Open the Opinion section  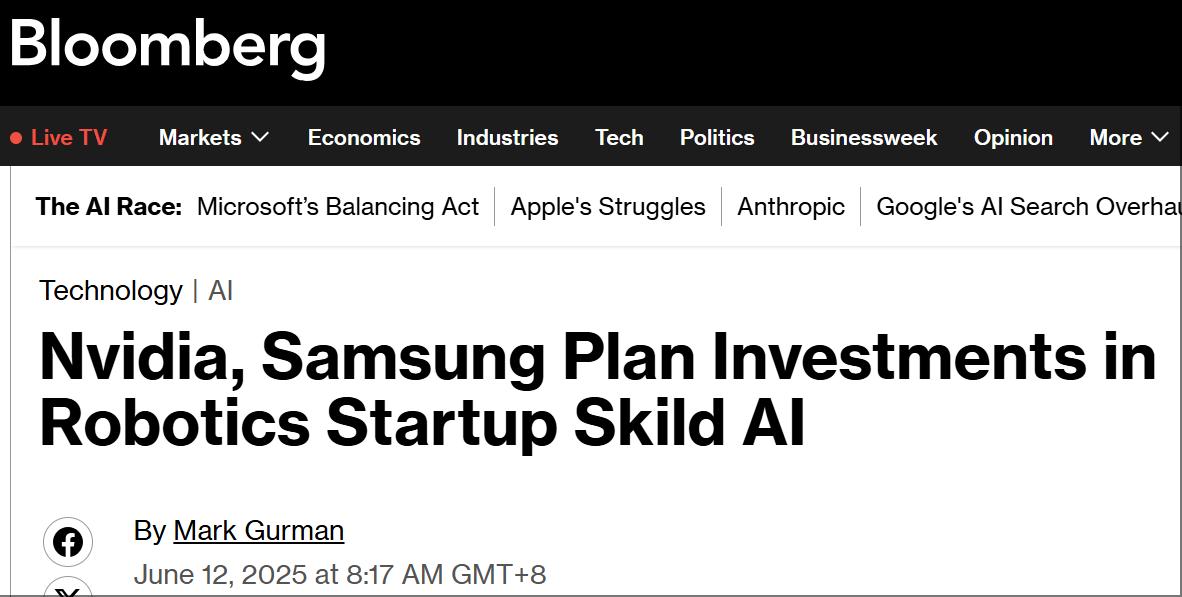coord(1013,138)
